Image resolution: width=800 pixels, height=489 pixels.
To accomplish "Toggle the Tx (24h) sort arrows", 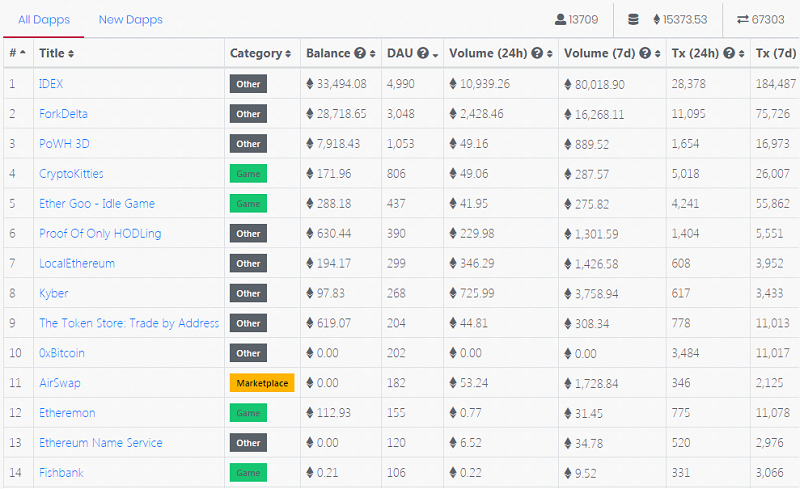I will (x=741, y=54).
